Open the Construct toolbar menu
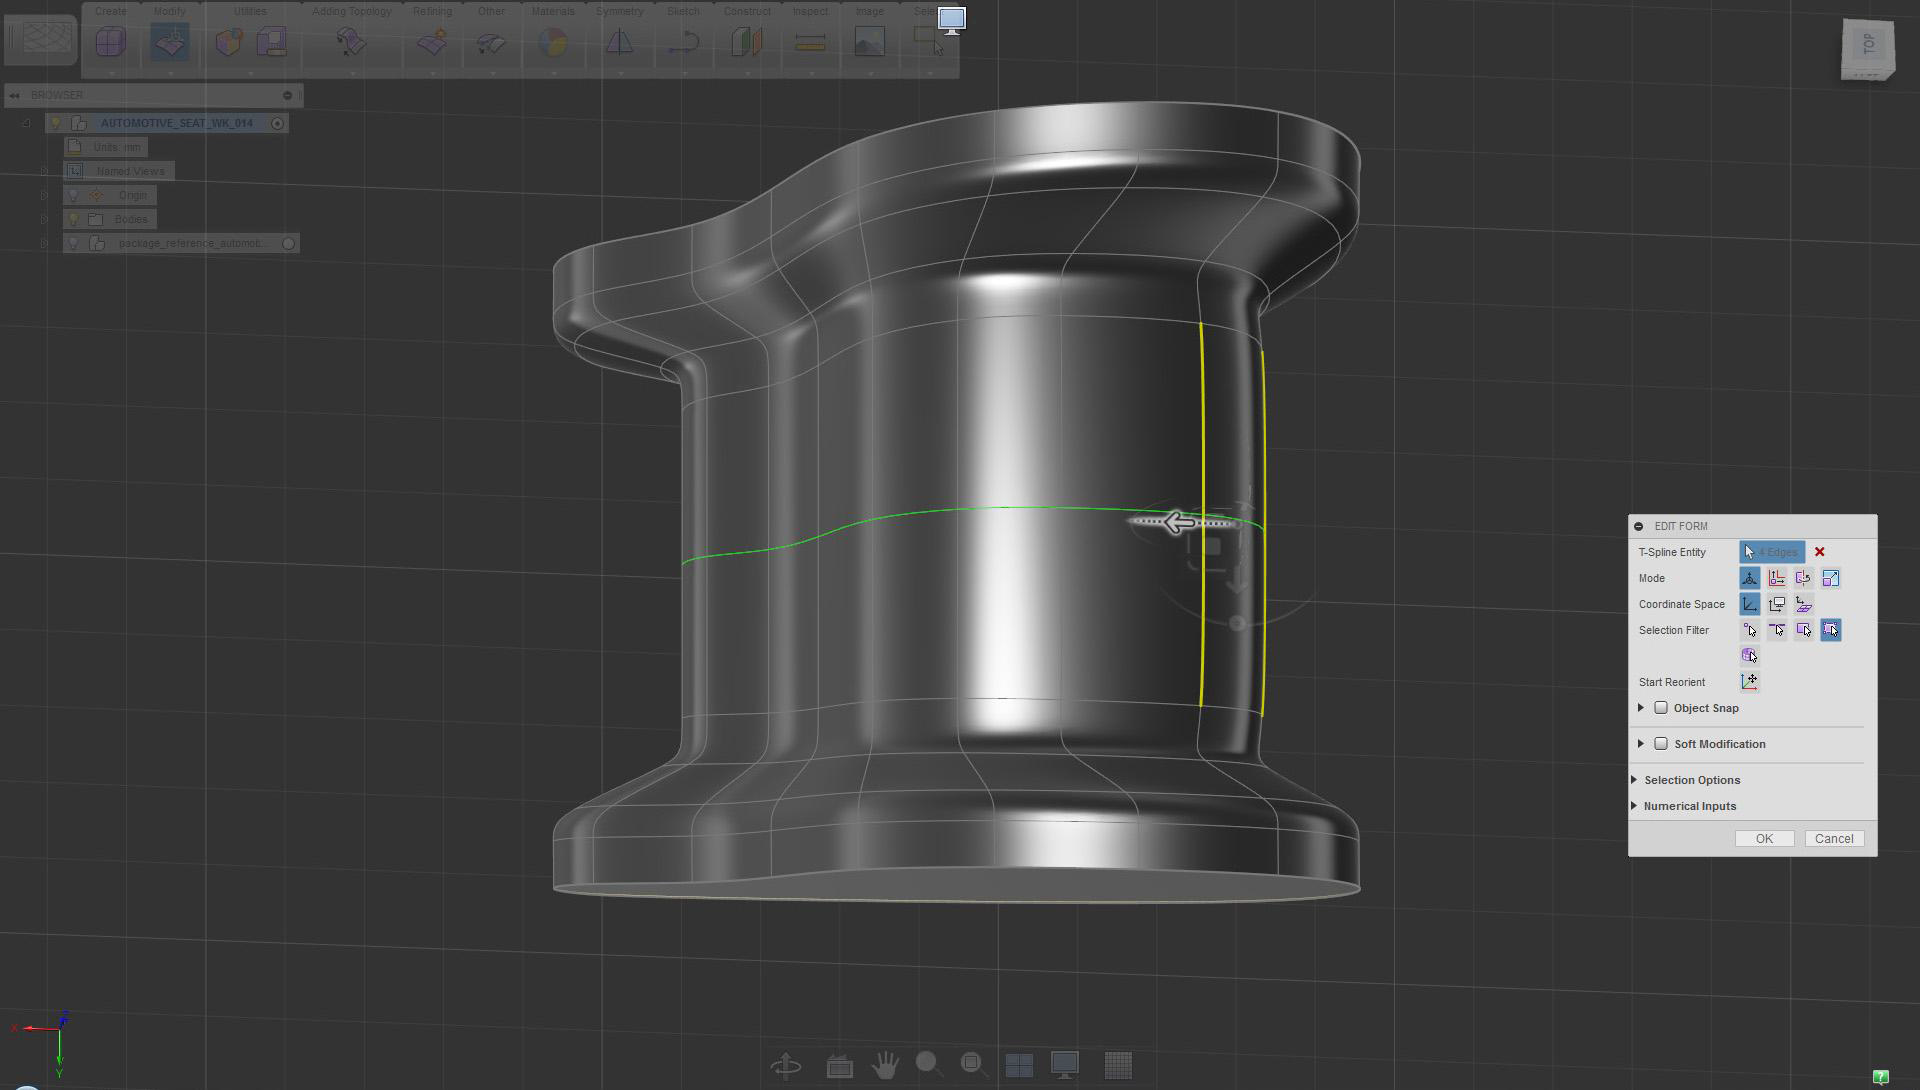 [747, 11]
